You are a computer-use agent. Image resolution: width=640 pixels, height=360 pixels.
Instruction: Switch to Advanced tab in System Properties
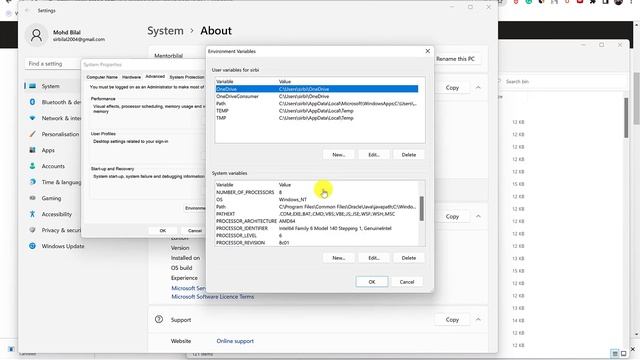pyautogui.click(x=155, y=76)
